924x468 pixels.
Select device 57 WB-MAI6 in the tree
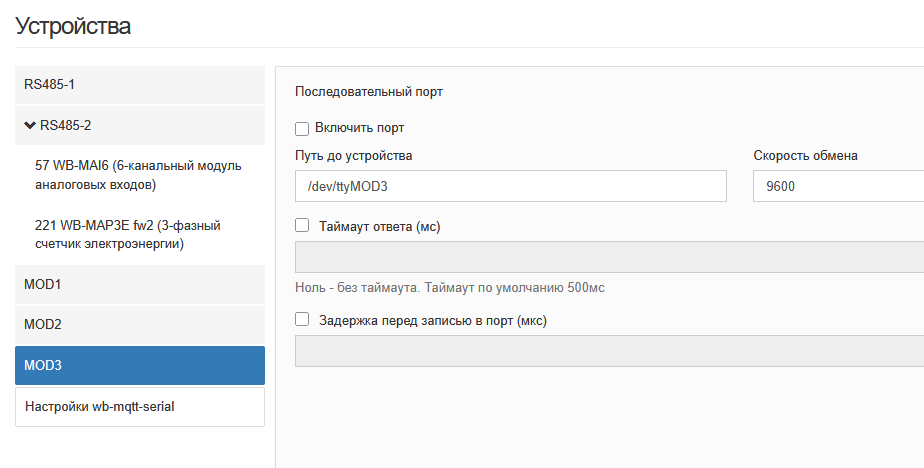tap(140, 175)
